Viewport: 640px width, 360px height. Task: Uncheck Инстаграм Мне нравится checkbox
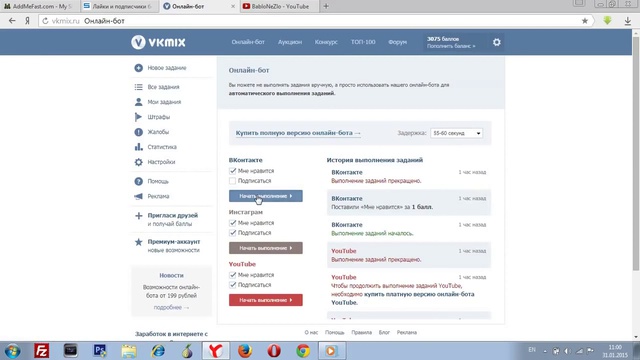click(233, 223)
